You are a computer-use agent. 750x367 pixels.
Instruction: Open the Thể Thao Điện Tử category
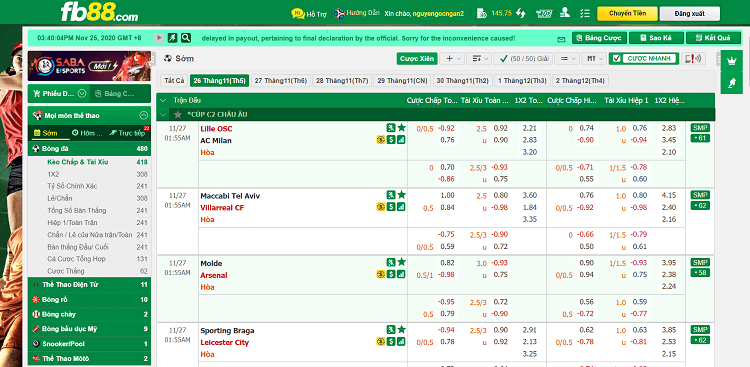pos(89,284)
